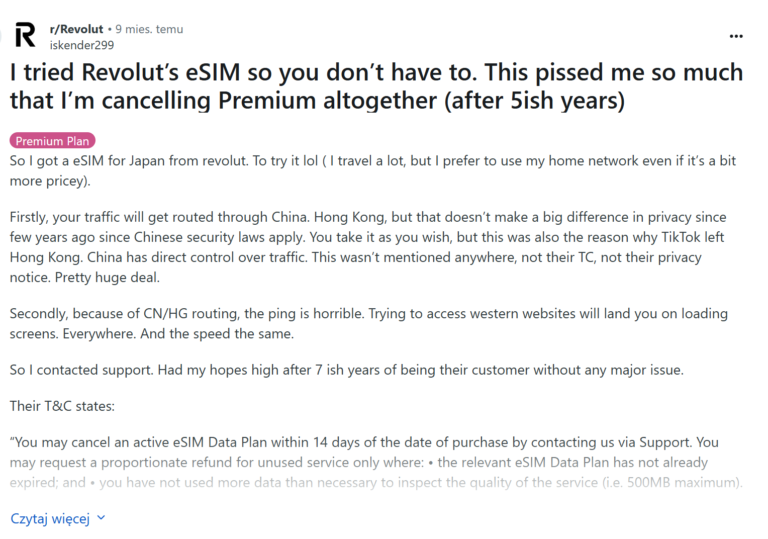This screenshot has height=539, width=768.
Task: Click the line "Their T&C states:"
Action: click(63, 408)
